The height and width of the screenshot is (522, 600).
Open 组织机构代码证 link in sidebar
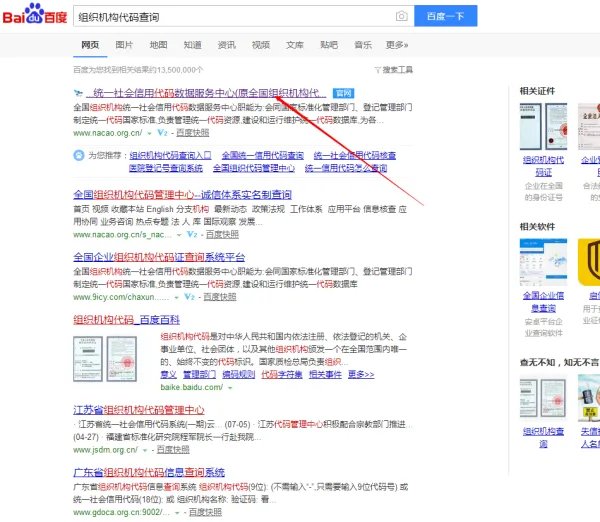[x=543, y=166]
